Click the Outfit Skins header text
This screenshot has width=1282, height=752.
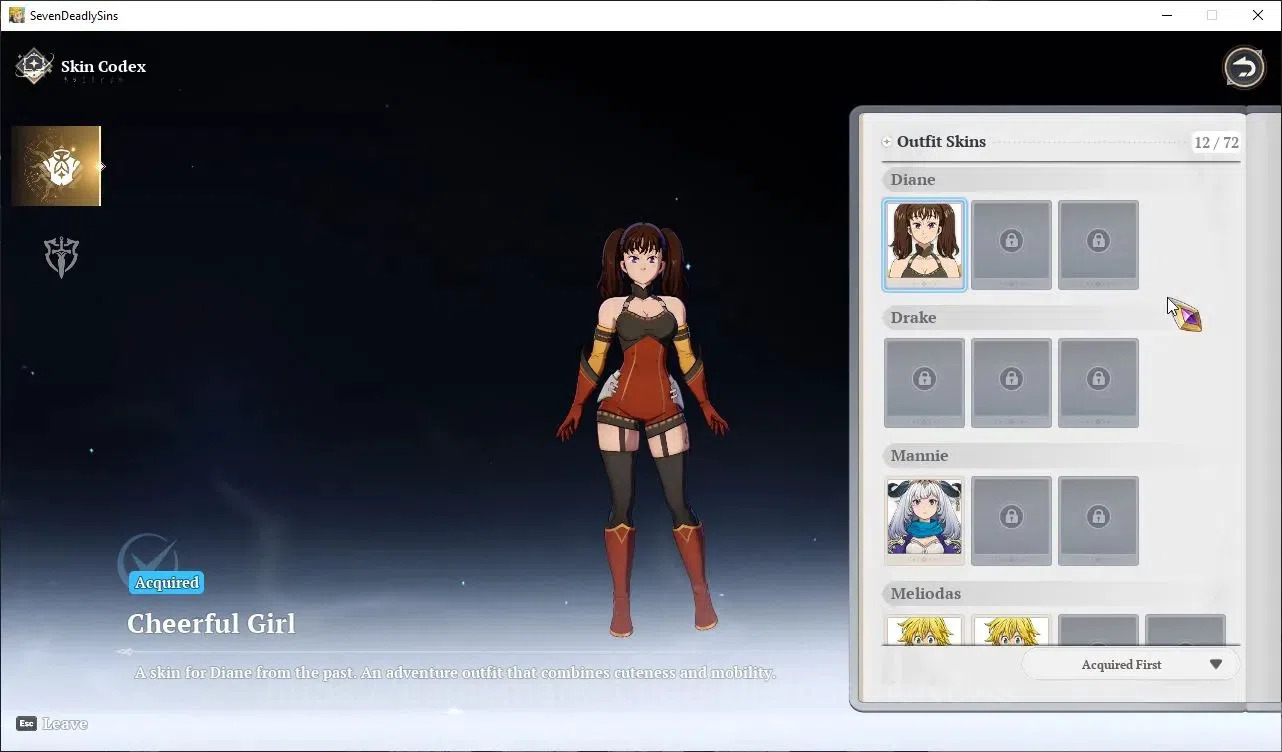pyautogui.click(x=941, y=142)
